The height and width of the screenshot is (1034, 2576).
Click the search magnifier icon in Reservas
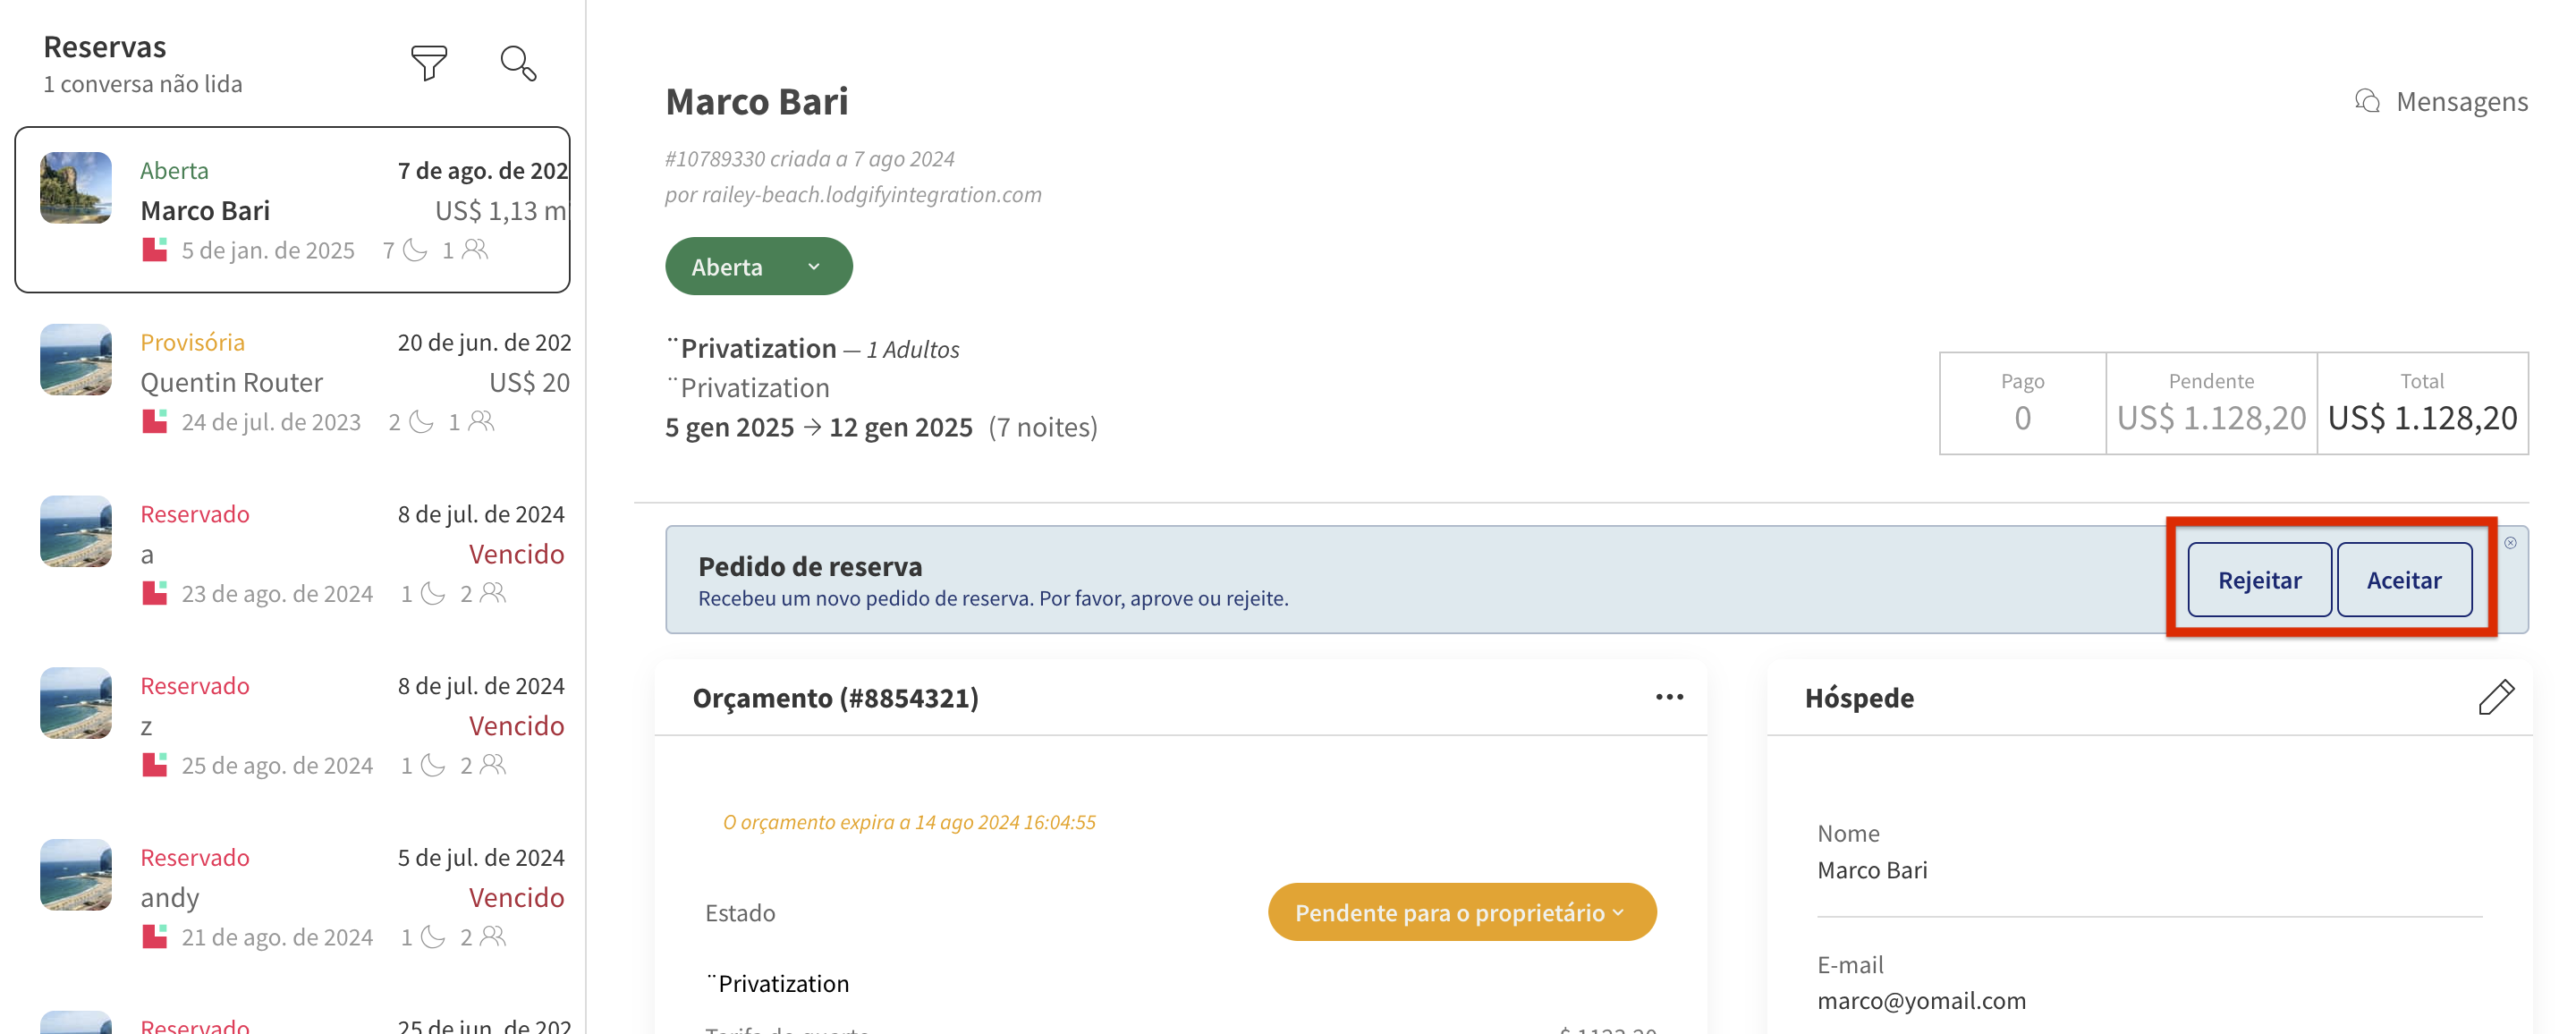(518, 63)
